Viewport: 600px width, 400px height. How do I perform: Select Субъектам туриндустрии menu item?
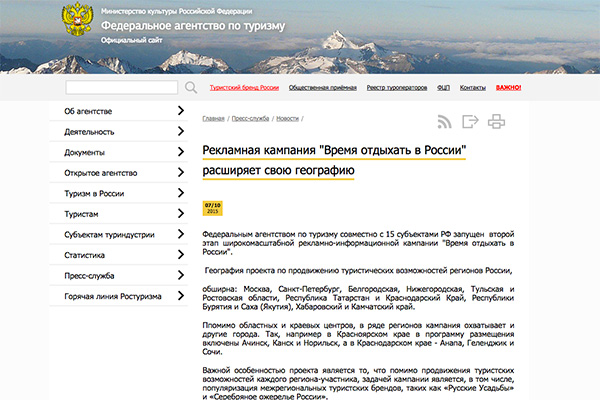pyautogui.click(x=119, y=235)
